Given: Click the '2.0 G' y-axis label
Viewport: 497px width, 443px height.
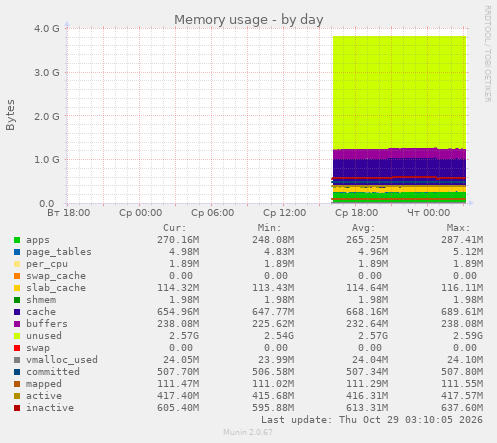Looking at the screenshot, I should [x=47, y=116].
